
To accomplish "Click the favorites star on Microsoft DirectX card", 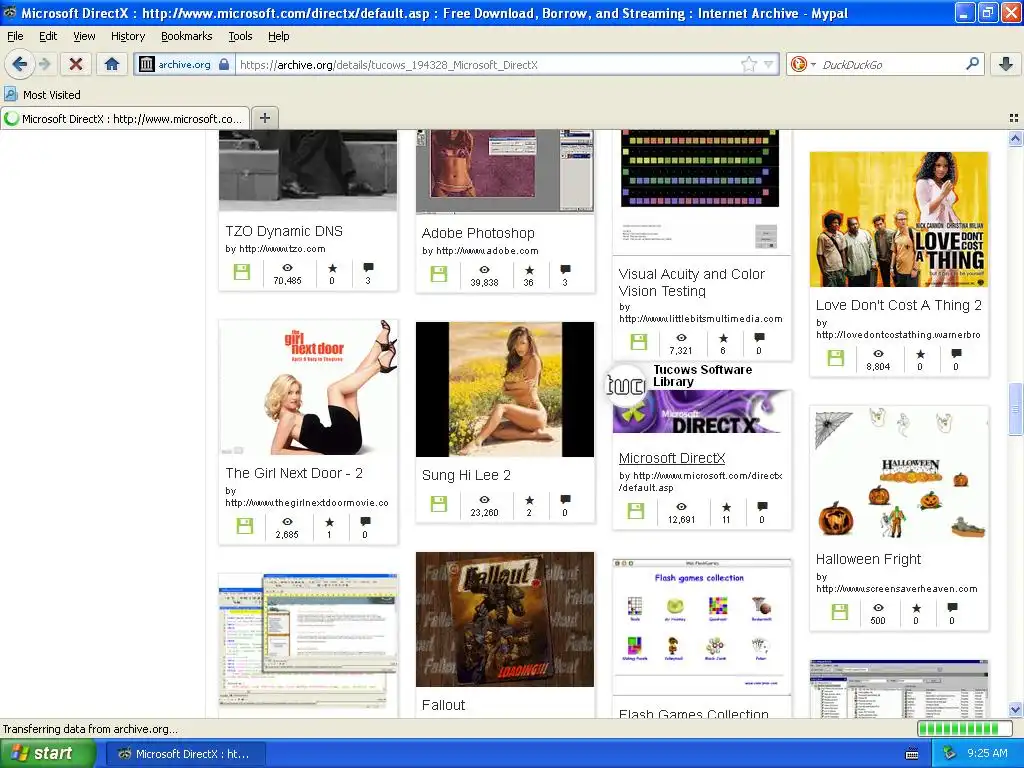I will [x=726, y=507].
